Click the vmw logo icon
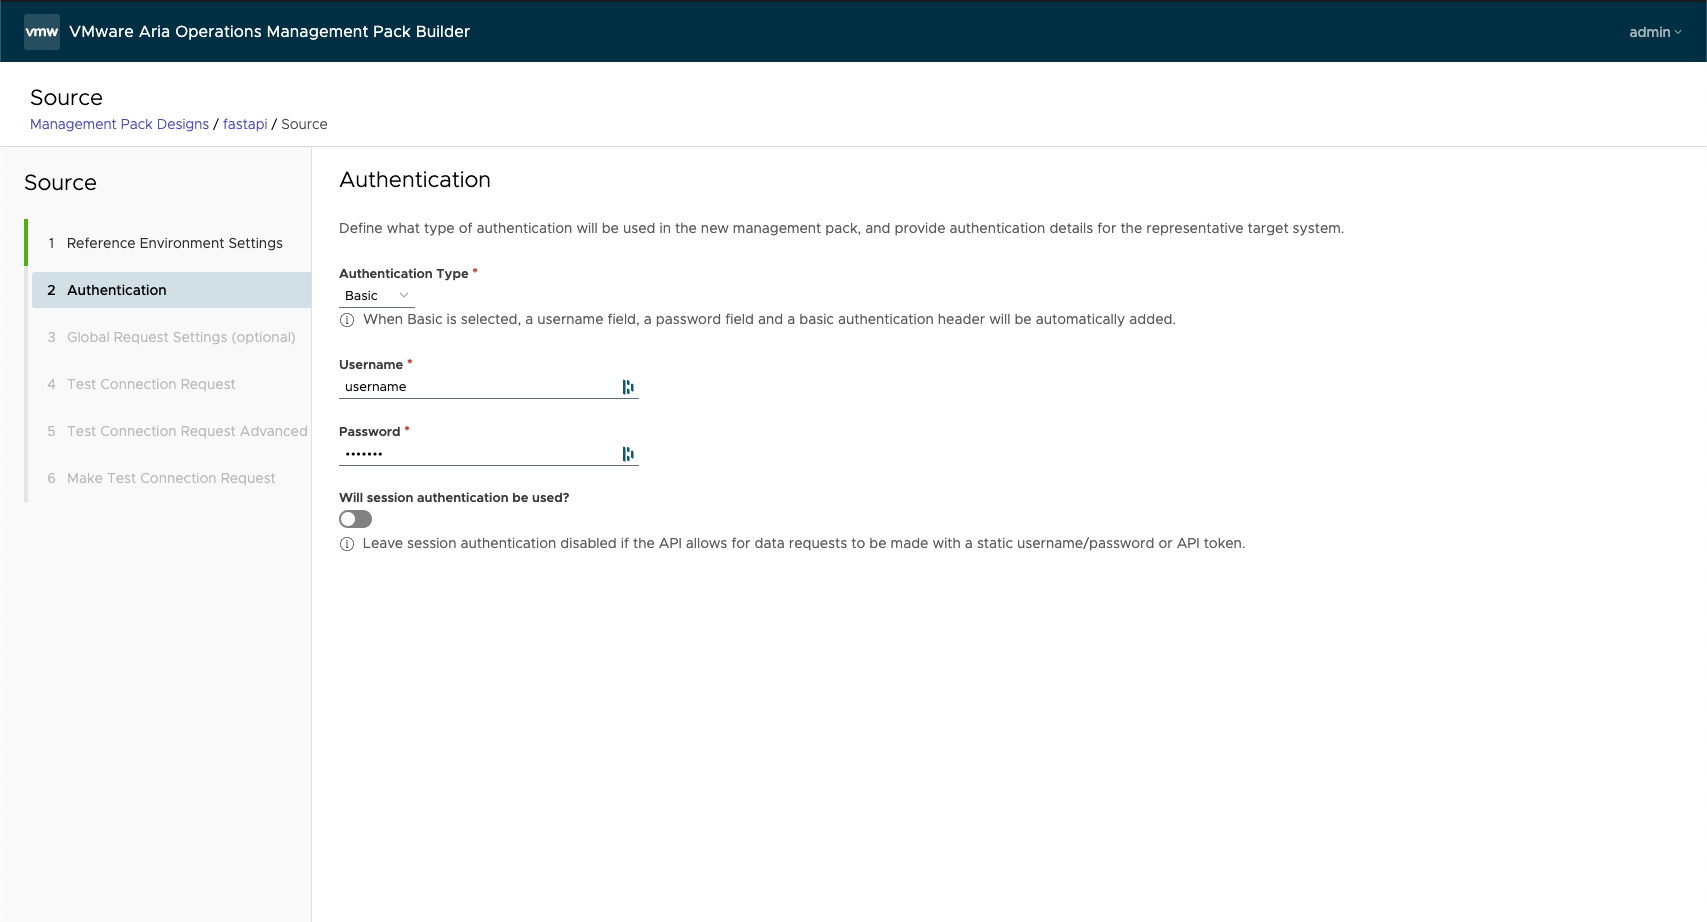Image resolution: width=1707 pixels, height=922 pixels. pyautogui.click(x=41, y=32)
